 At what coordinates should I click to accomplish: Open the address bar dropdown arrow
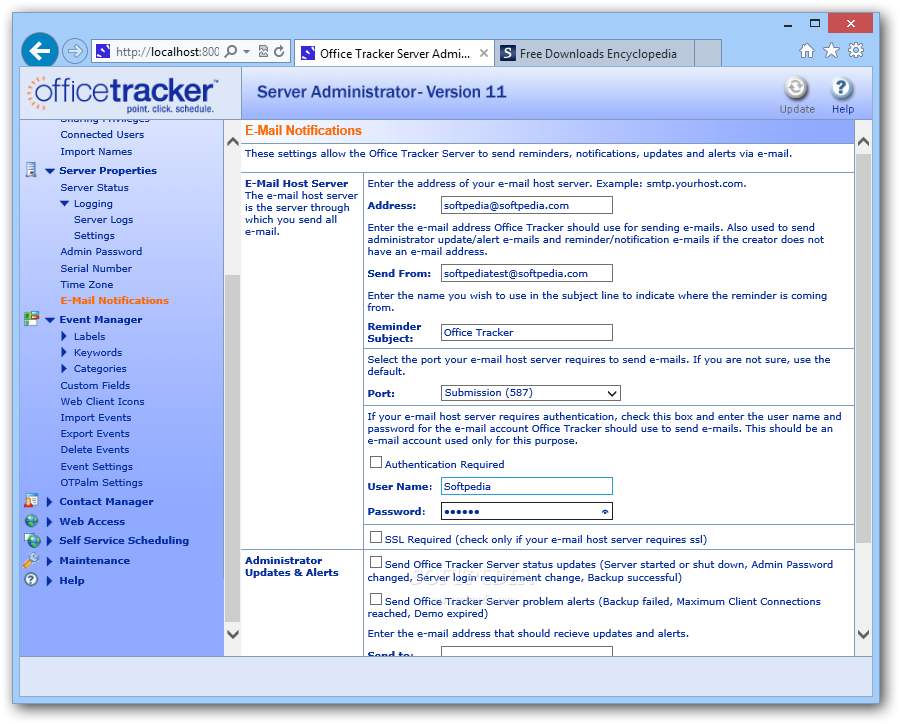[x=247, y=52]
